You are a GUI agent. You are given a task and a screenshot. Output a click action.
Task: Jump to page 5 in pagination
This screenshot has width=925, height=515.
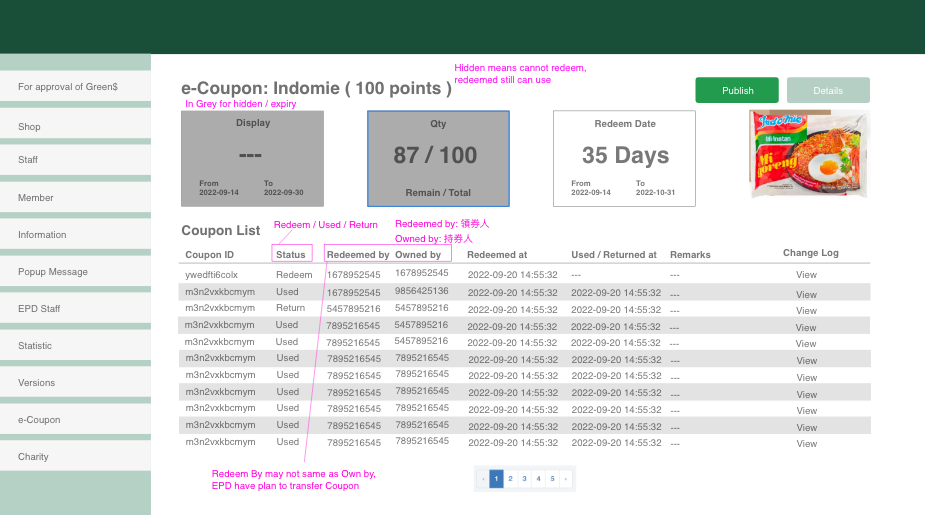[x=552, y=479]
